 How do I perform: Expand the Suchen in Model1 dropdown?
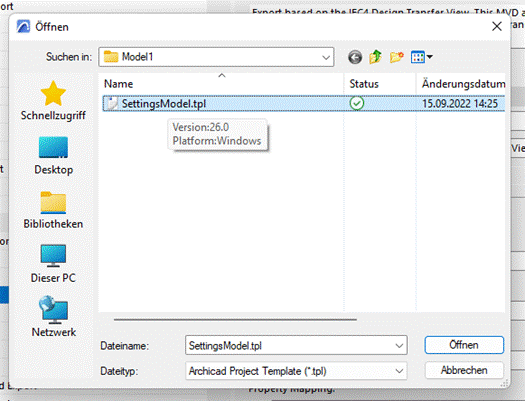click(x=326, y=57)
